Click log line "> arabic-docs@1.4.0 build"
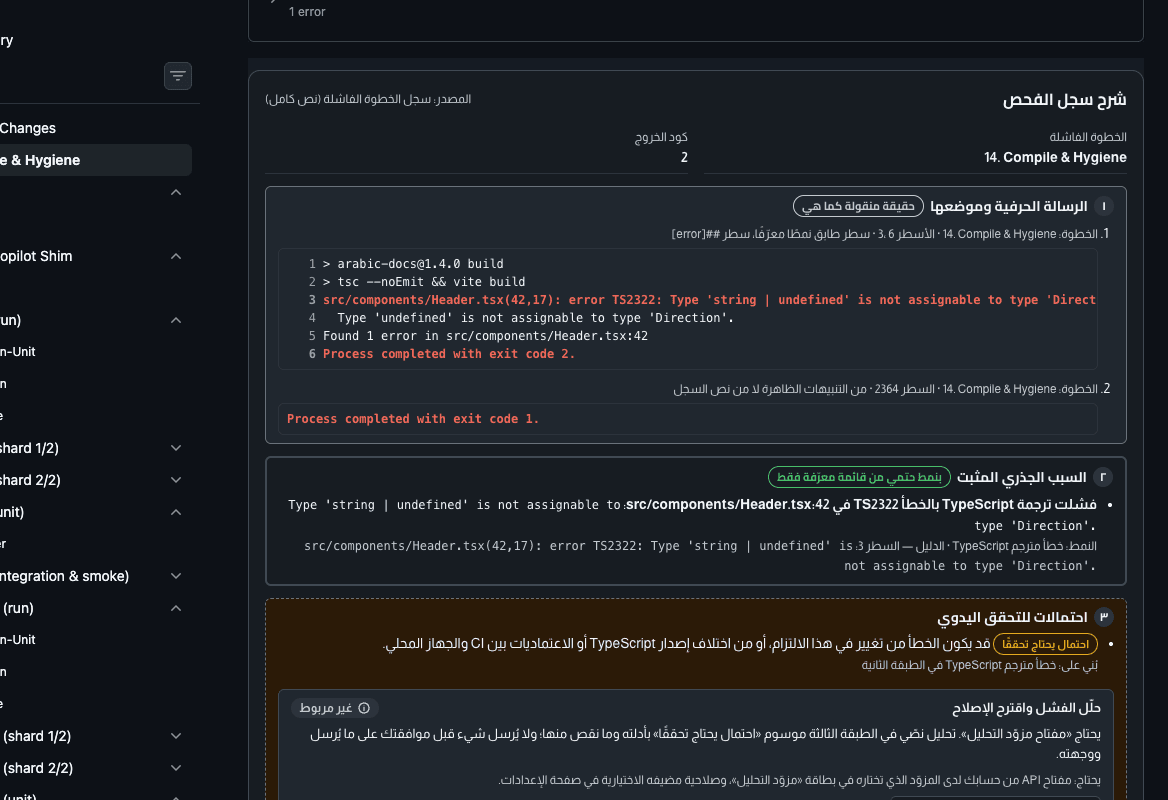 tap(413, 264)
